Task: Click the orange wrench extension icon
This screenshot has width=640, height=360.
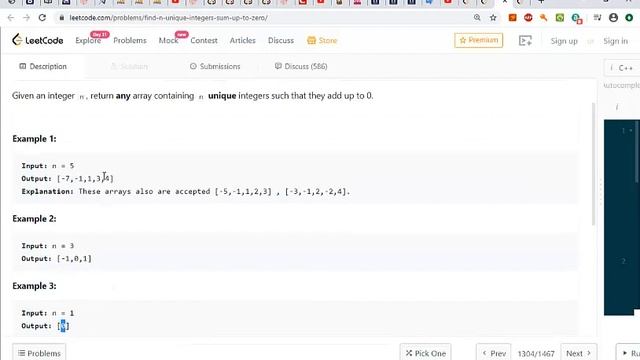Action: 544,18
